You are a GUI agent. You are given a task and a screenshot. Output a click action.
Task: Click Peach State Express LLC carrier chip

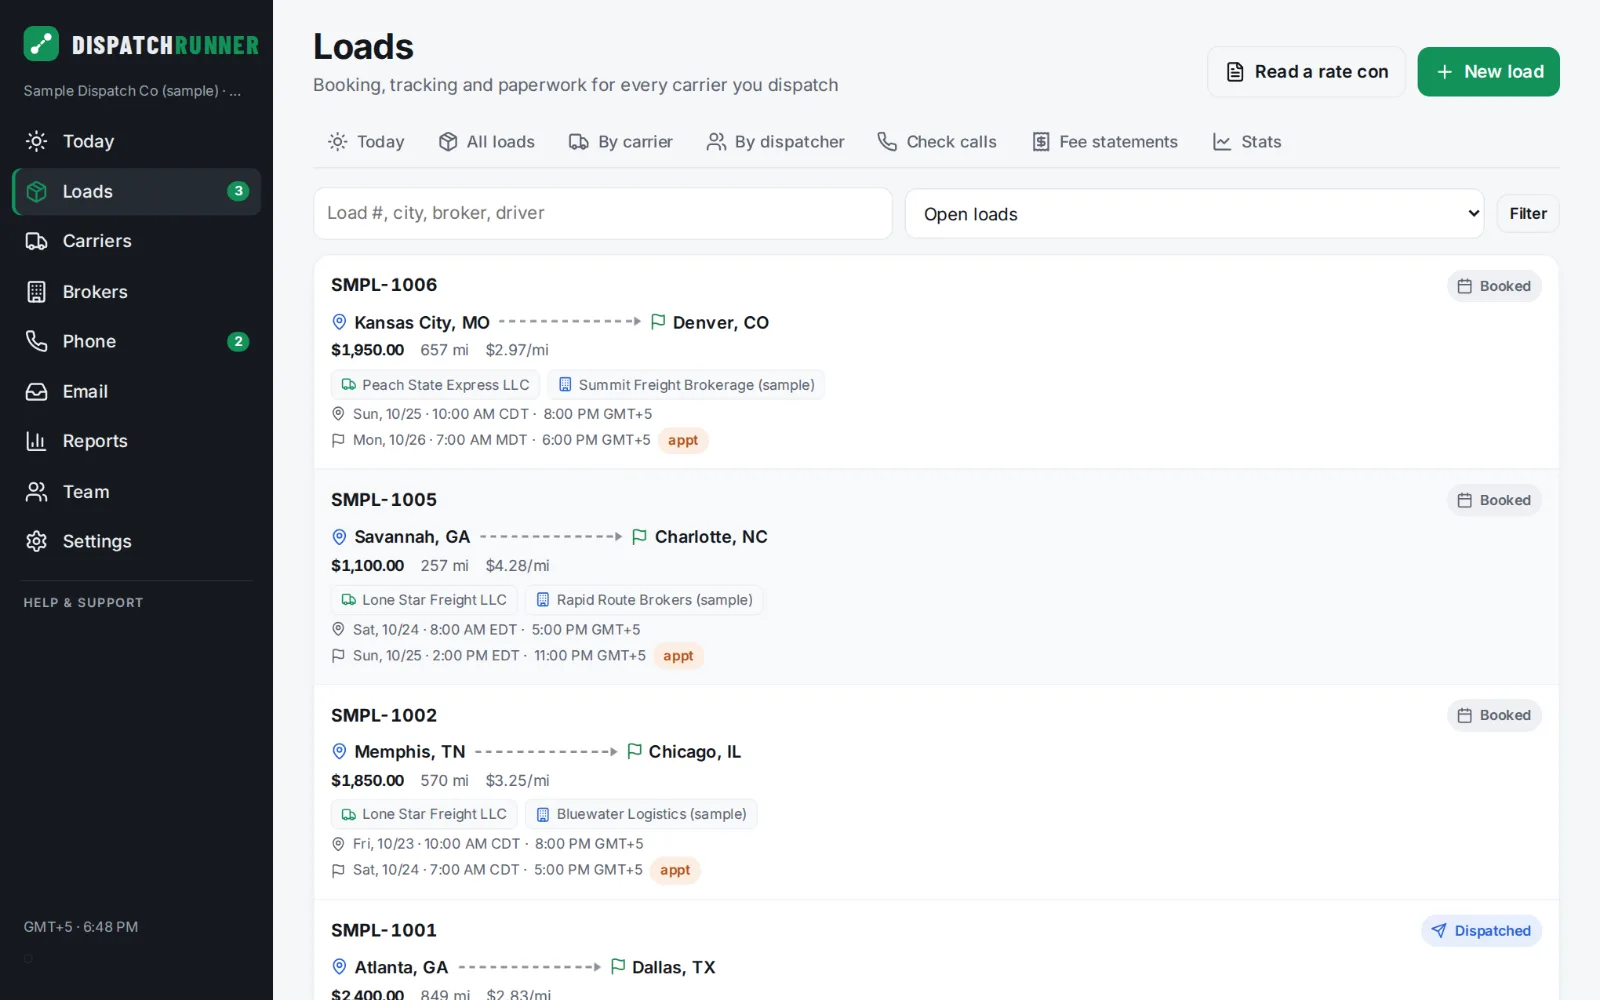click(x=435, y=385)
